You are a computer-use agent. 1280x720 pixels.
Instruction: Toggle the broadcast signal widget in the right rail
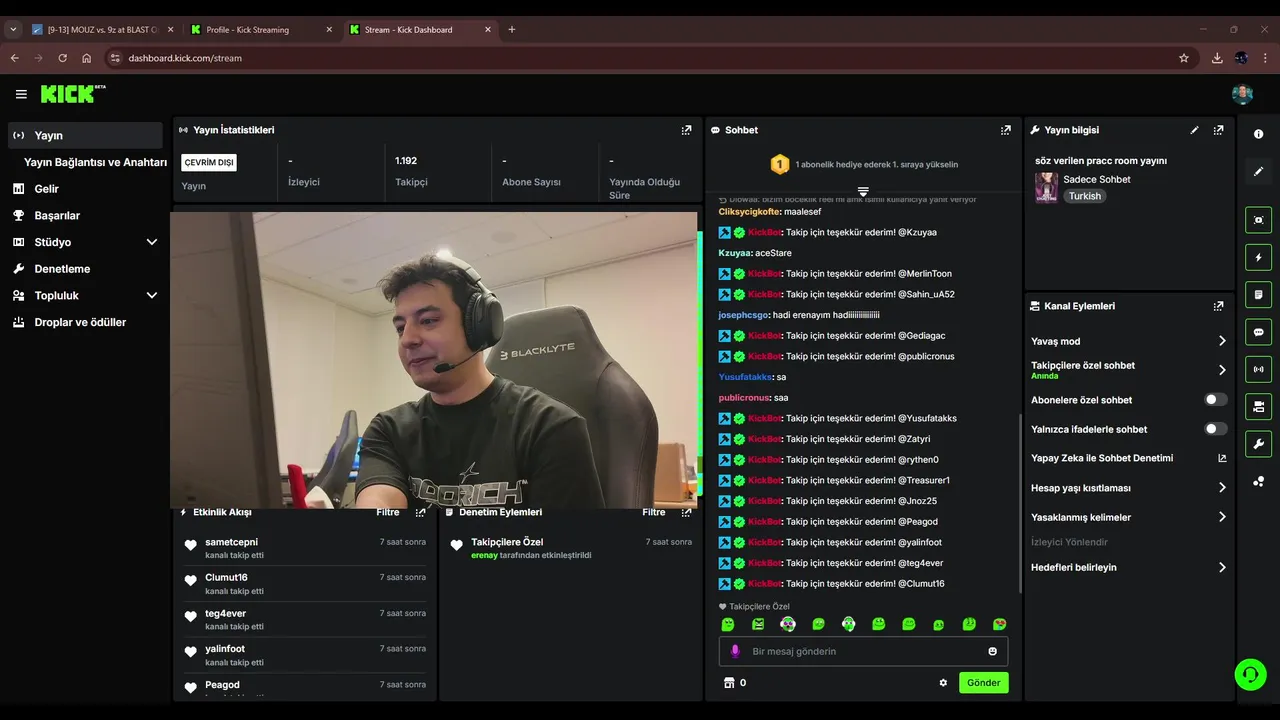[1258, 369]
